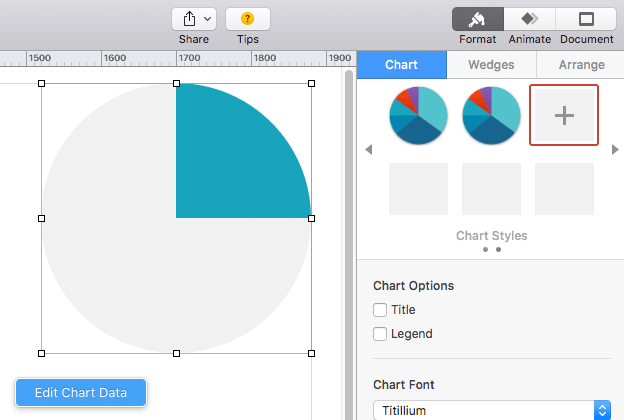Expand the Share dropdown chevron

click(x=207, y=19)
